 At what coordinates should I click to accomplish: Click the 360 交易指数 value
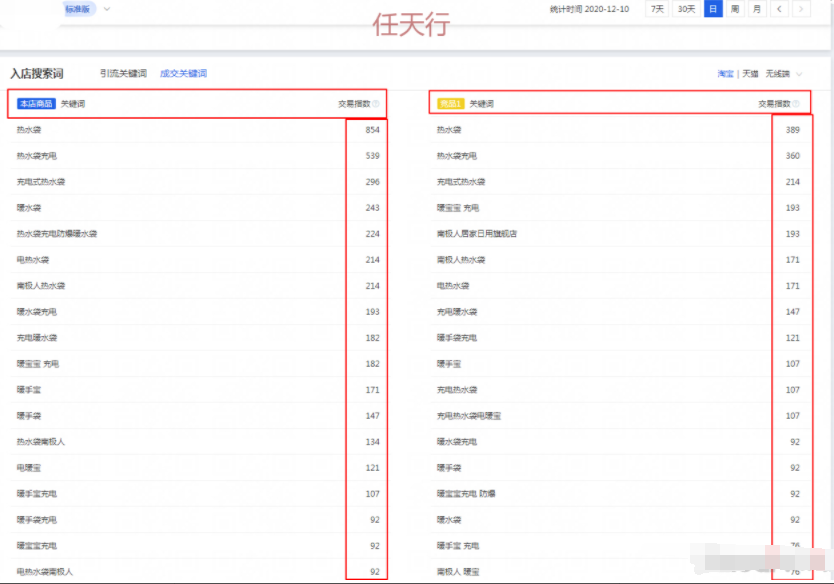point(793,156)
